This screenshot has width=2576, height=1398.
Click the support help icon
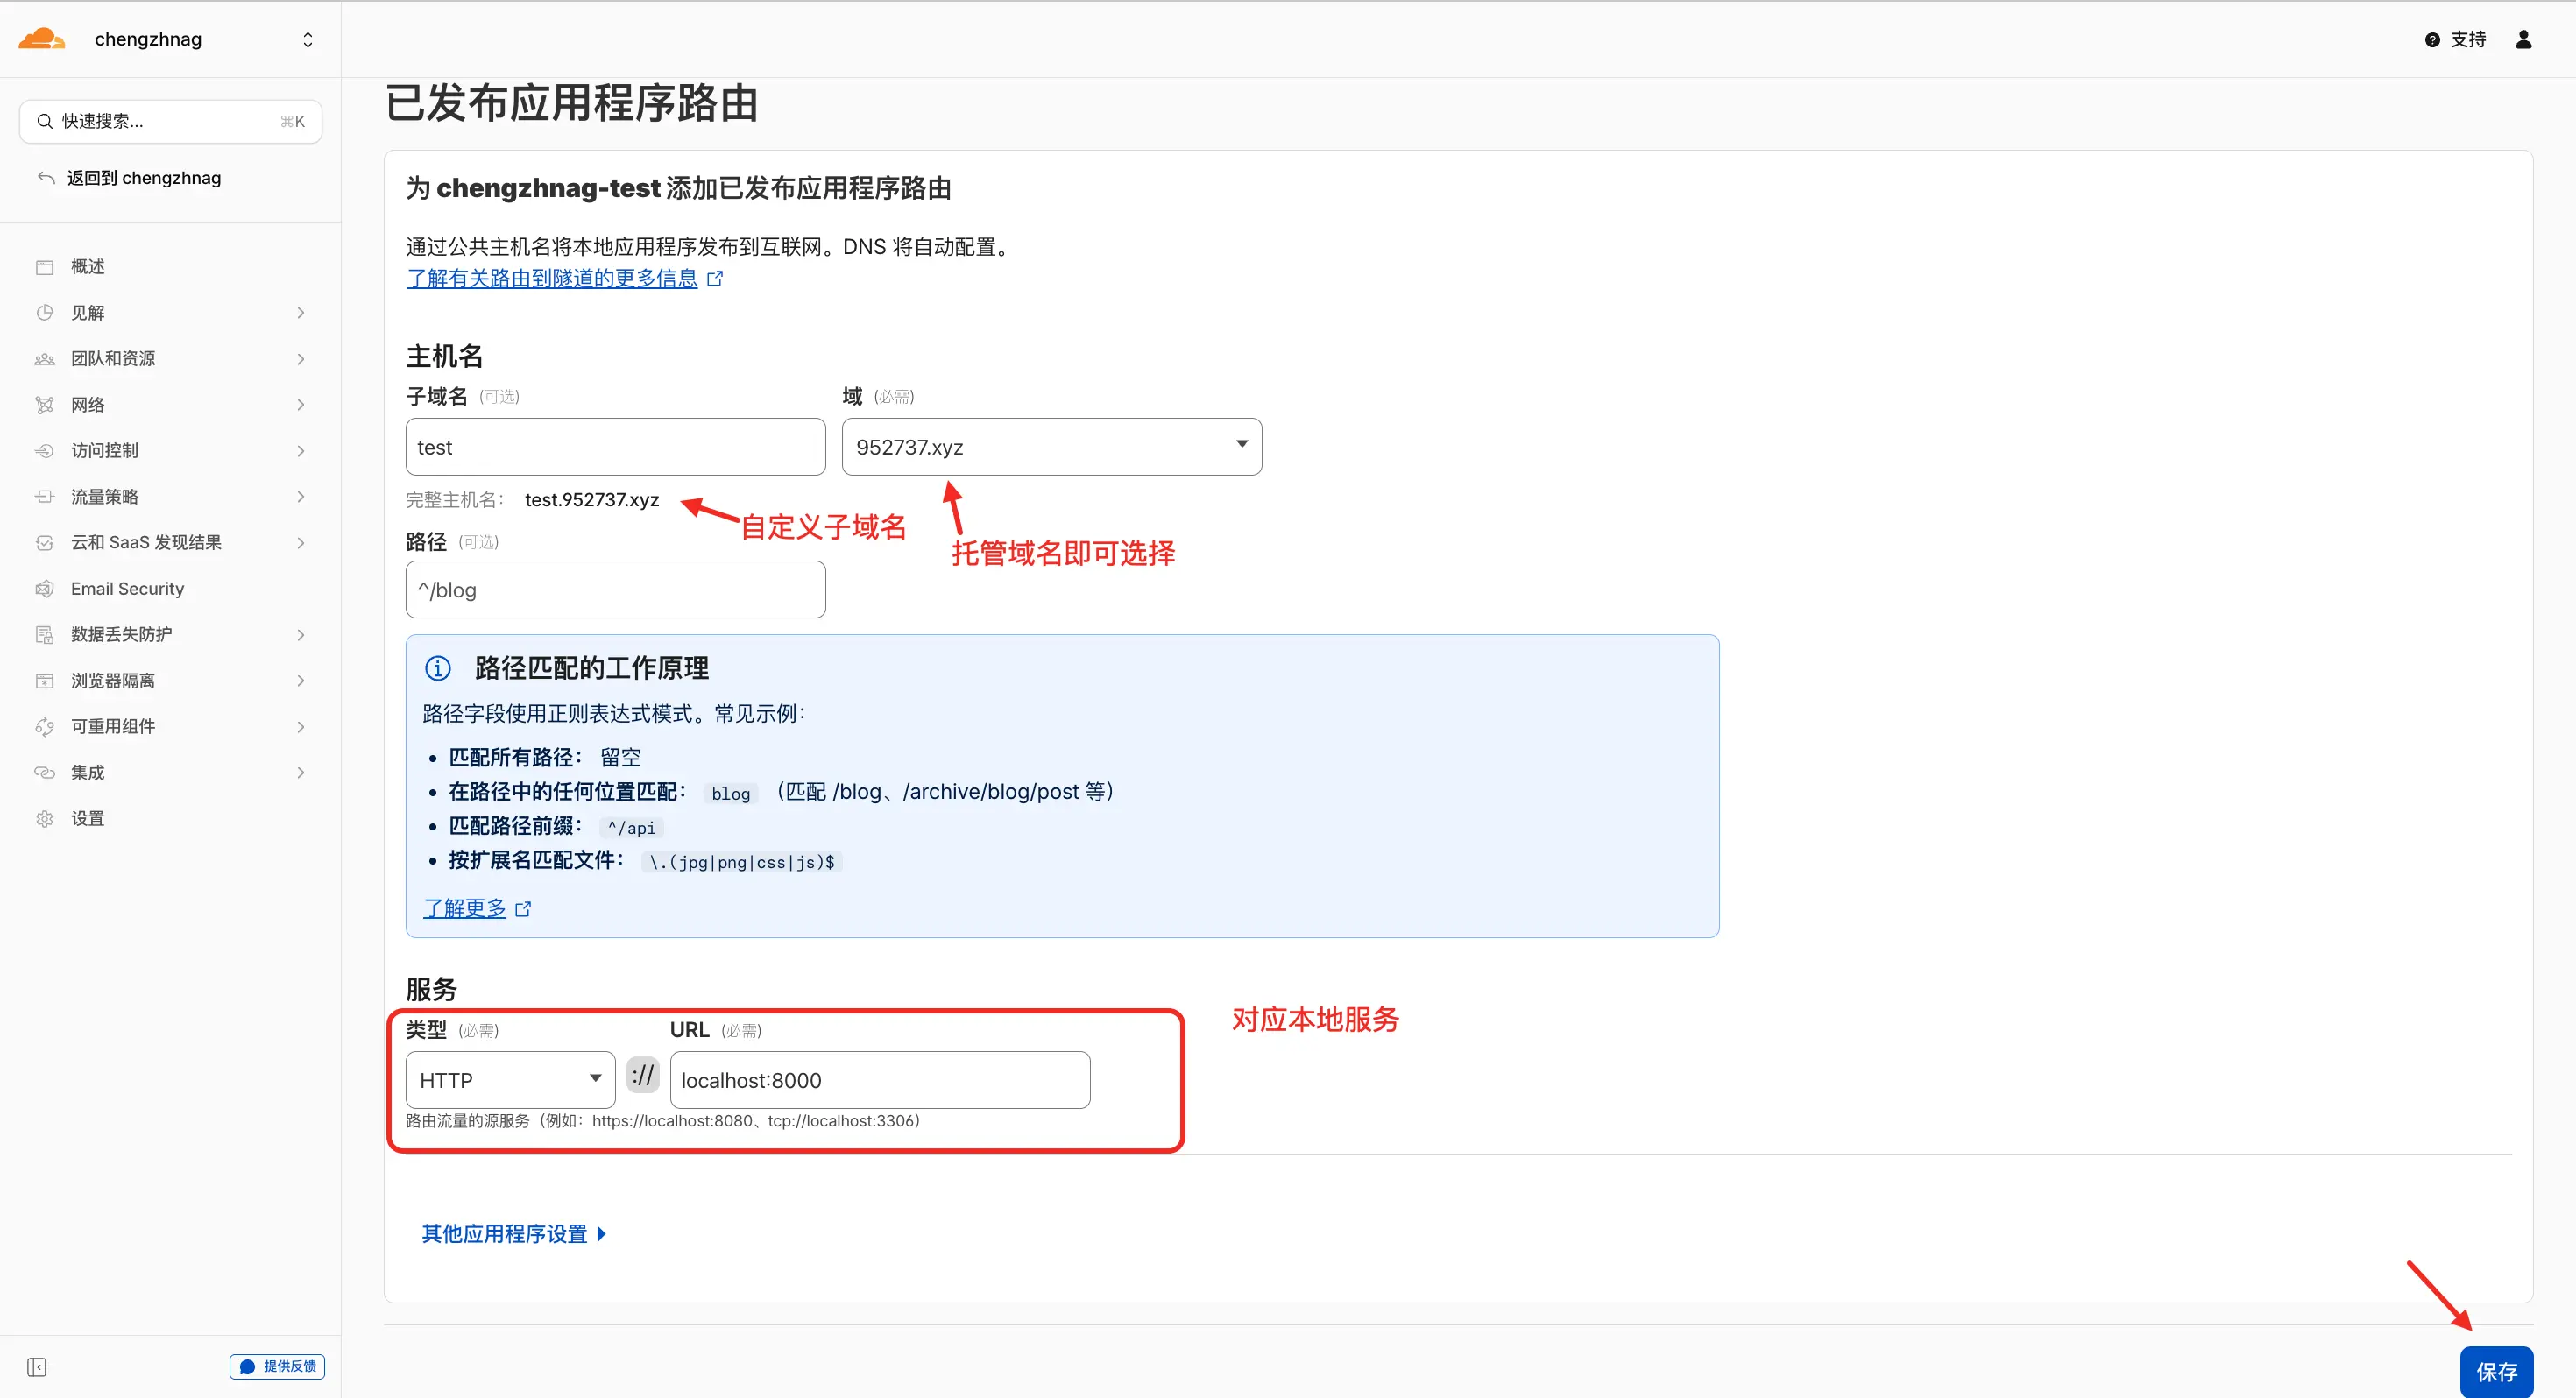pos(2432,40)
